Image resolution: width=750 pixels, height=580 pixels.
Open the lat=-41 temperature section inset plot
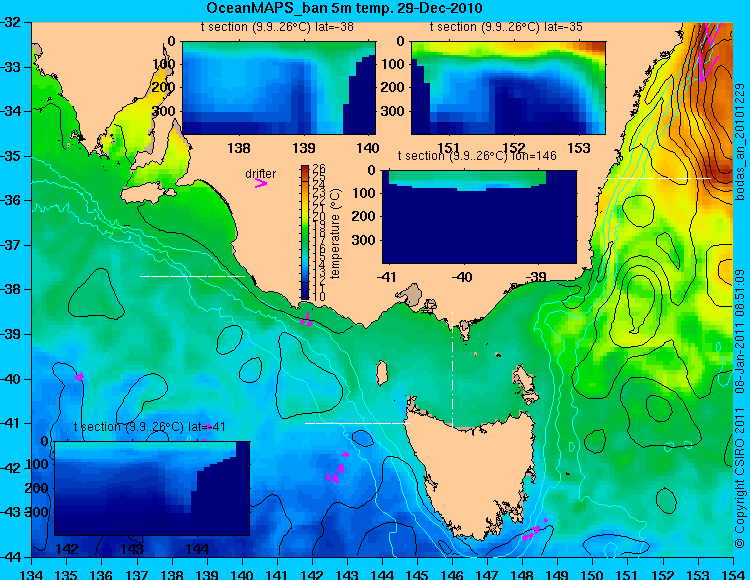click(152, 488)
